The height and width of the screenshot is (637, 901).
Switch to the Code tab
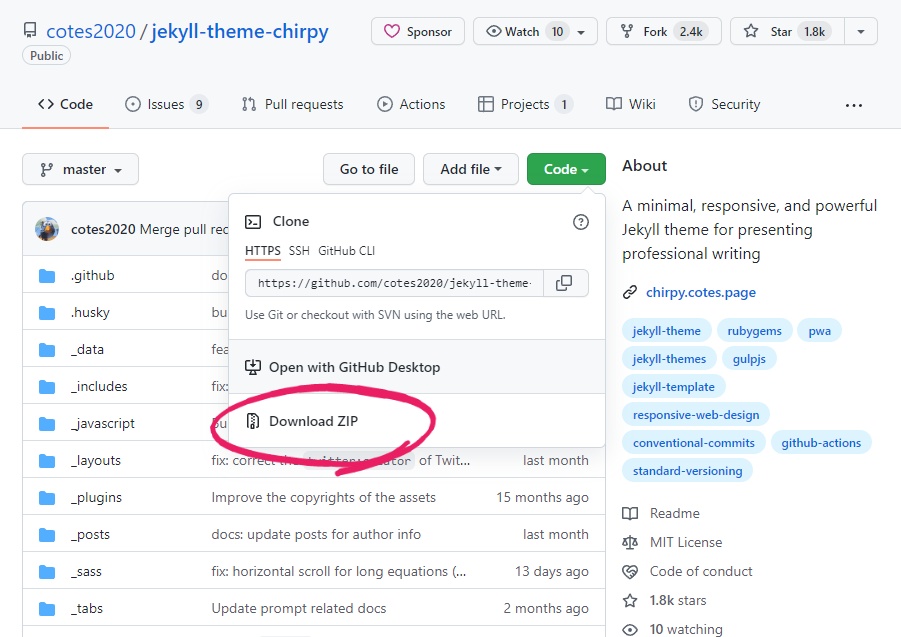click(x=66, y=104)
